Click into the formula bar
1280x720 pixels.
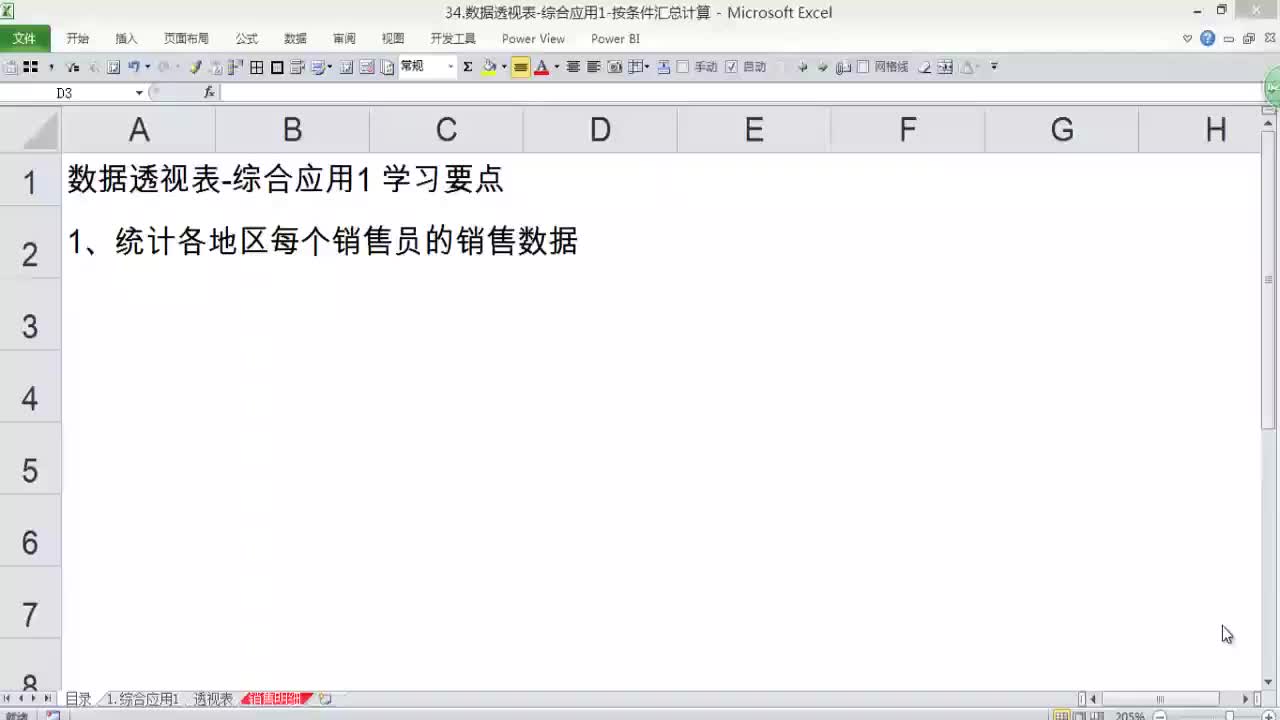pyautogui.click(x=741, y=93)
